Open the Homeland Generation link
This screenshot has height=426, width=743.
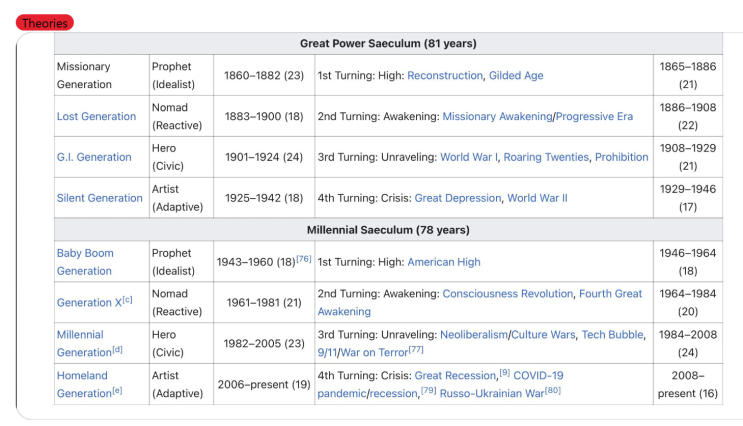(x=84, y=384)
